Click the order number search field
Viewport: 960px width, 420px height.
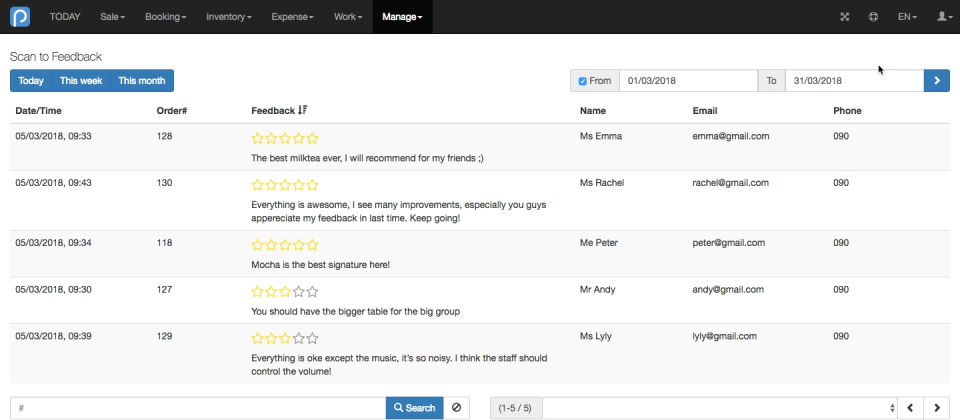point(198,408)
